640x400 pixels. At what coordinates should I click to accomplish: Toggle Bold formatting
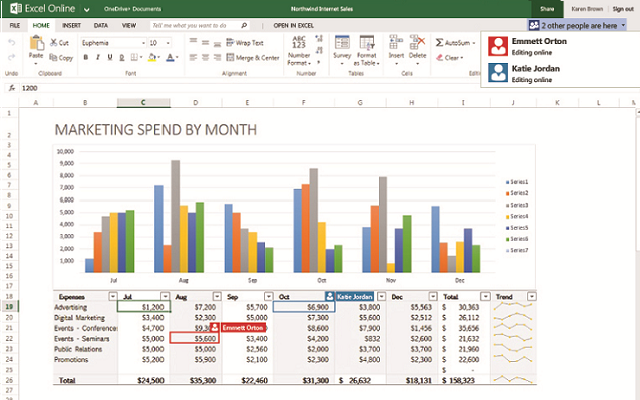85,58
